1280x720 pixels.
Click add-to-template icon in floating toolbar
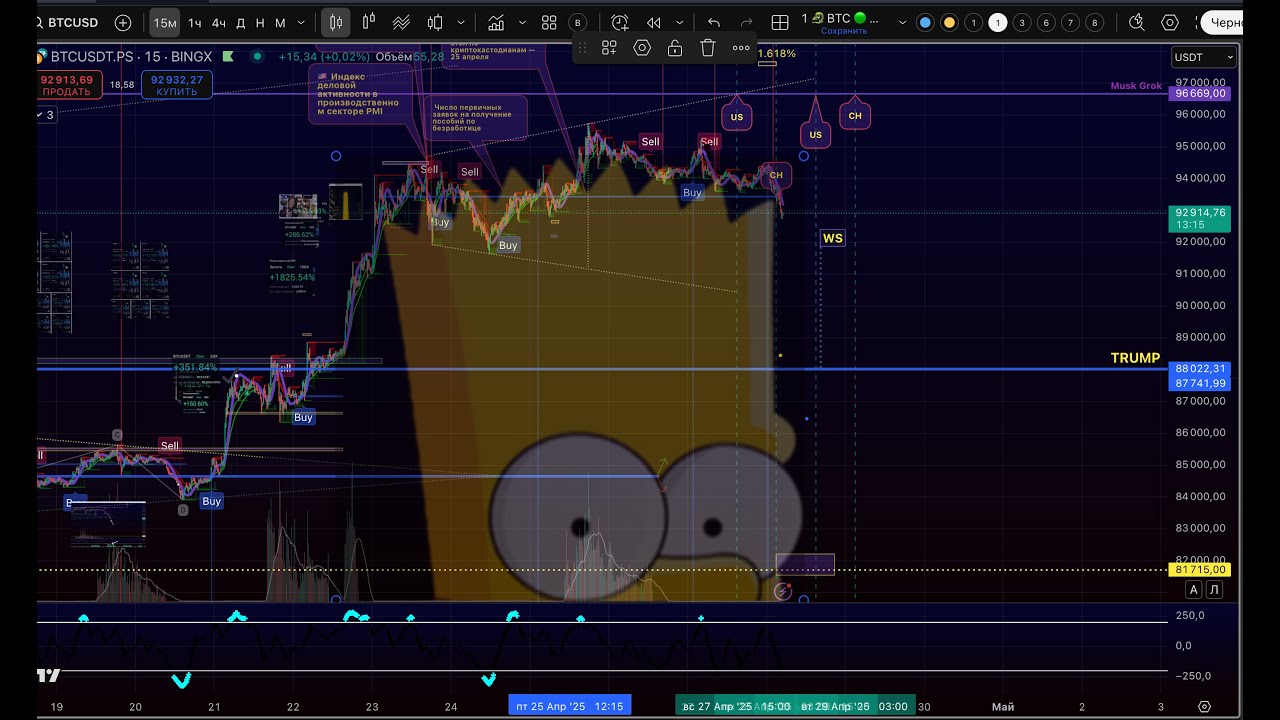pos(609,47)
